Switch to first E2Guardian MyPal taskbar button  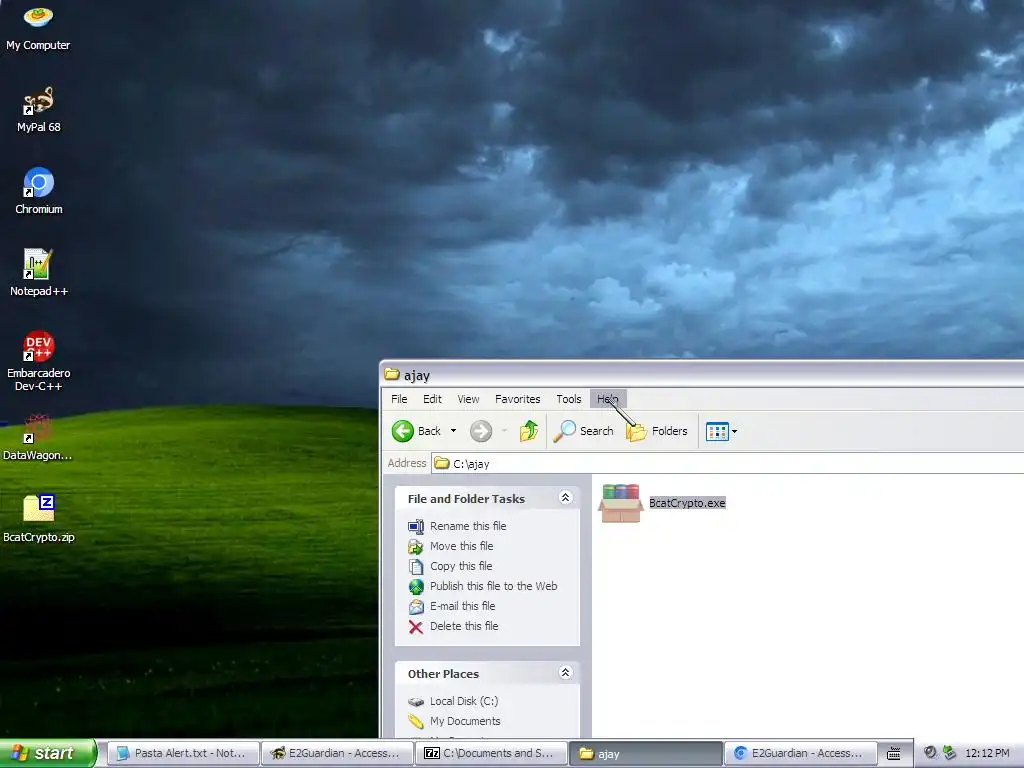337,754
